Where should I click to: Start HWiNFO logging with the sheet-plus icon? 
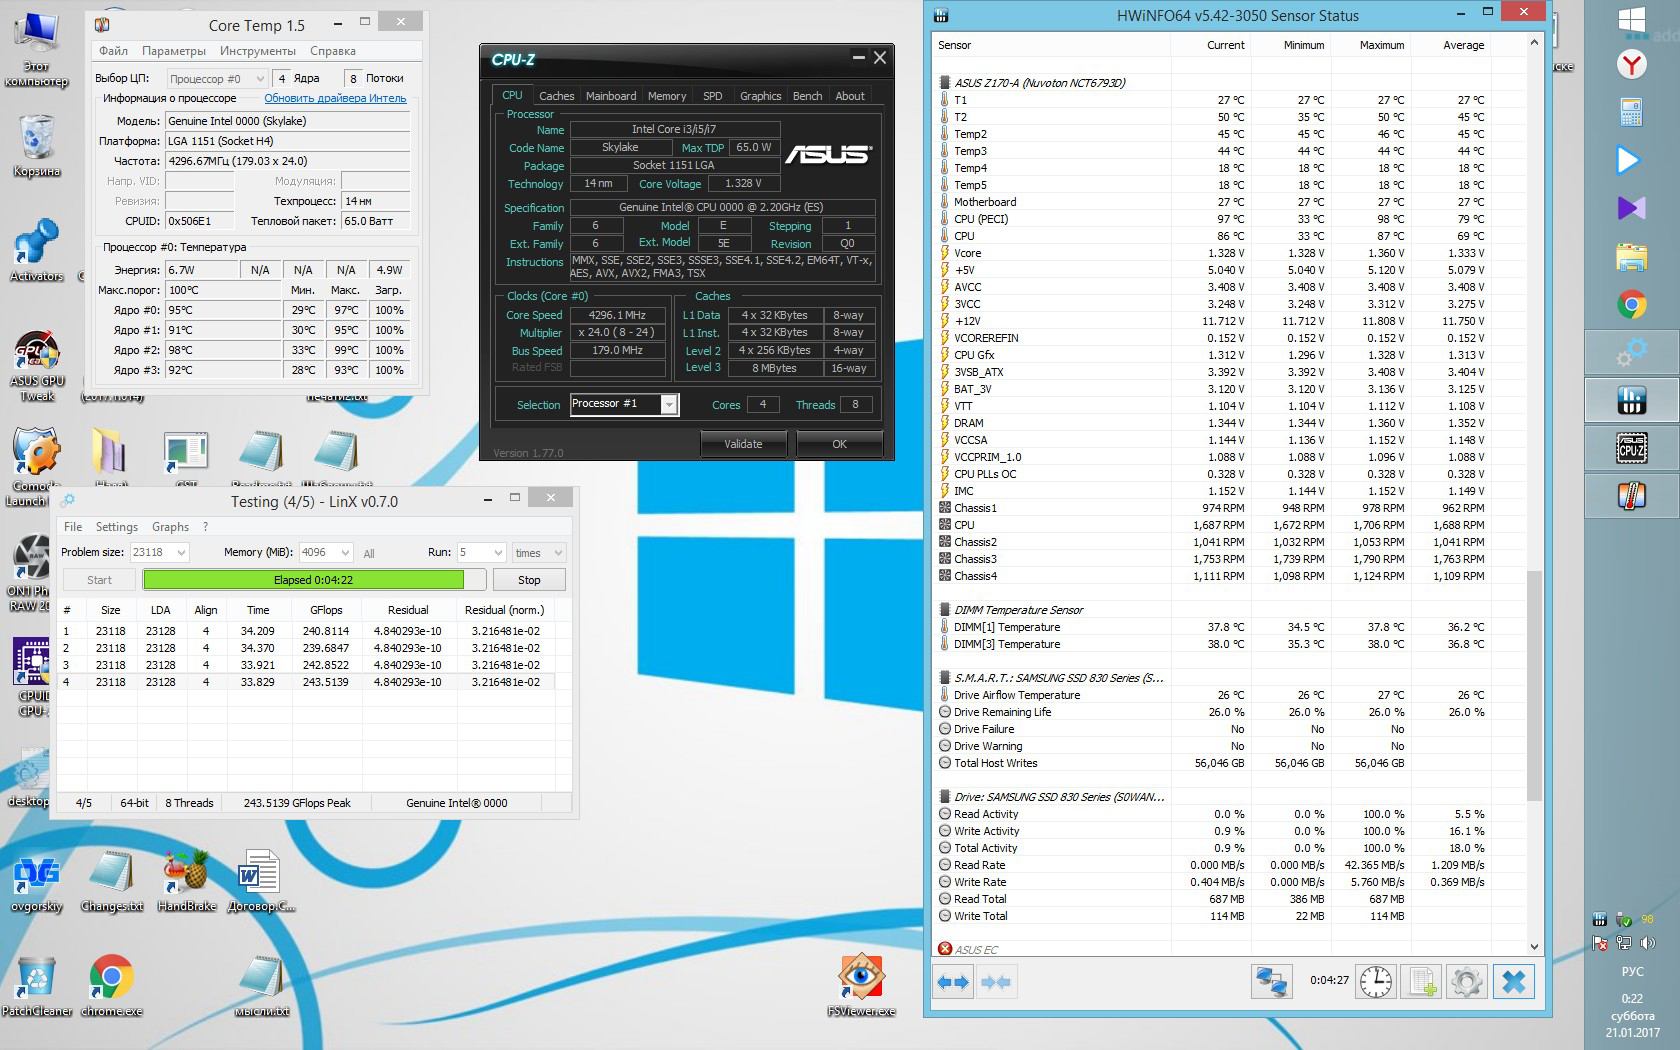[x=1422, y=982]
